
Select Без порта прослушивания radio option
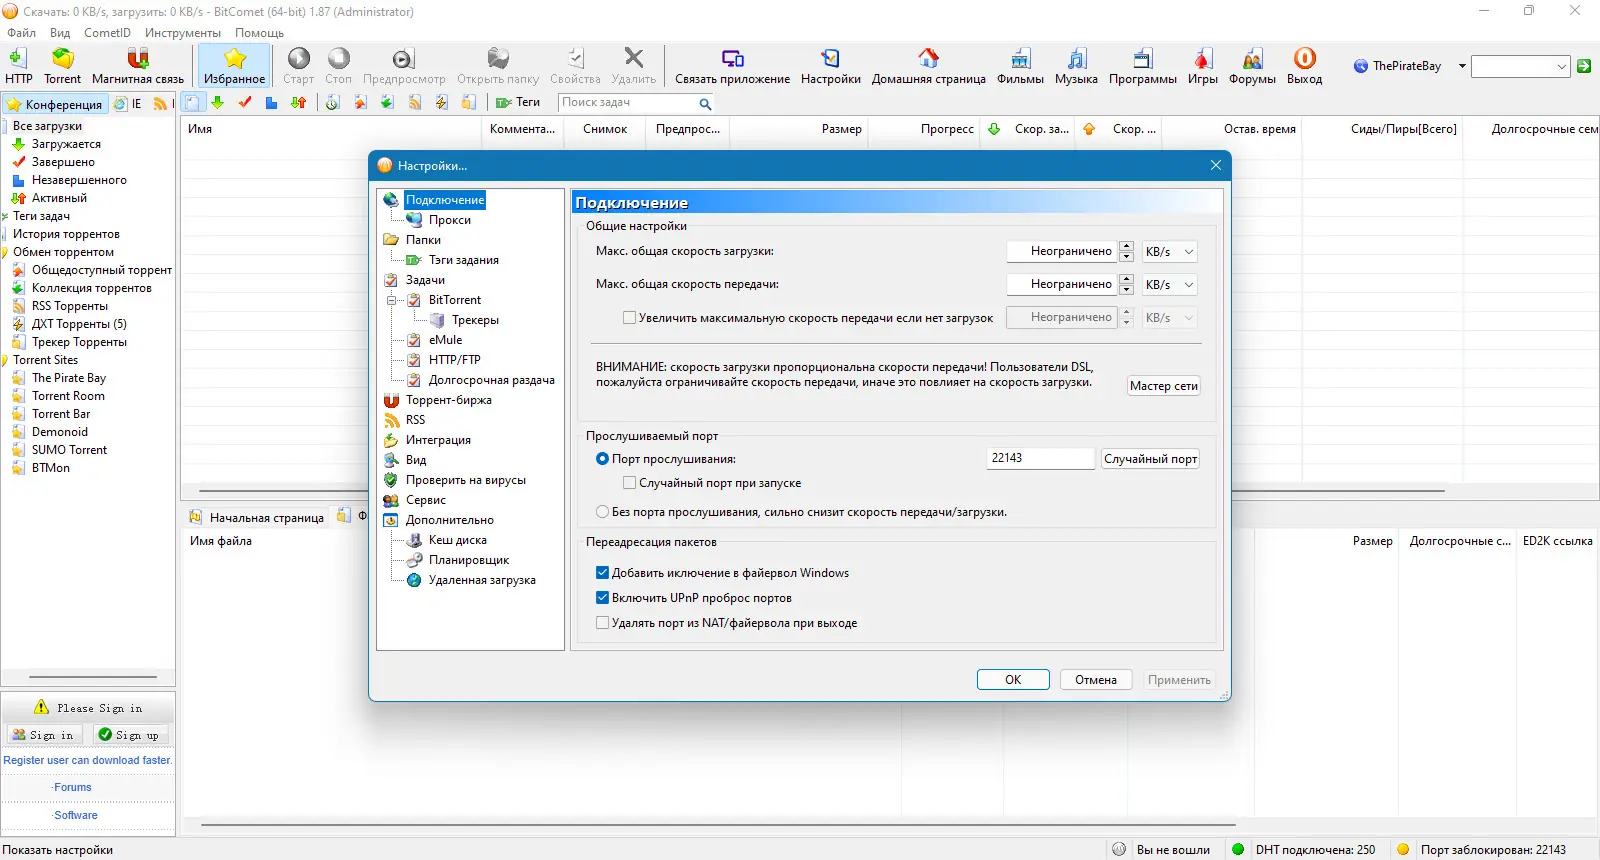[x=602, y=512]
